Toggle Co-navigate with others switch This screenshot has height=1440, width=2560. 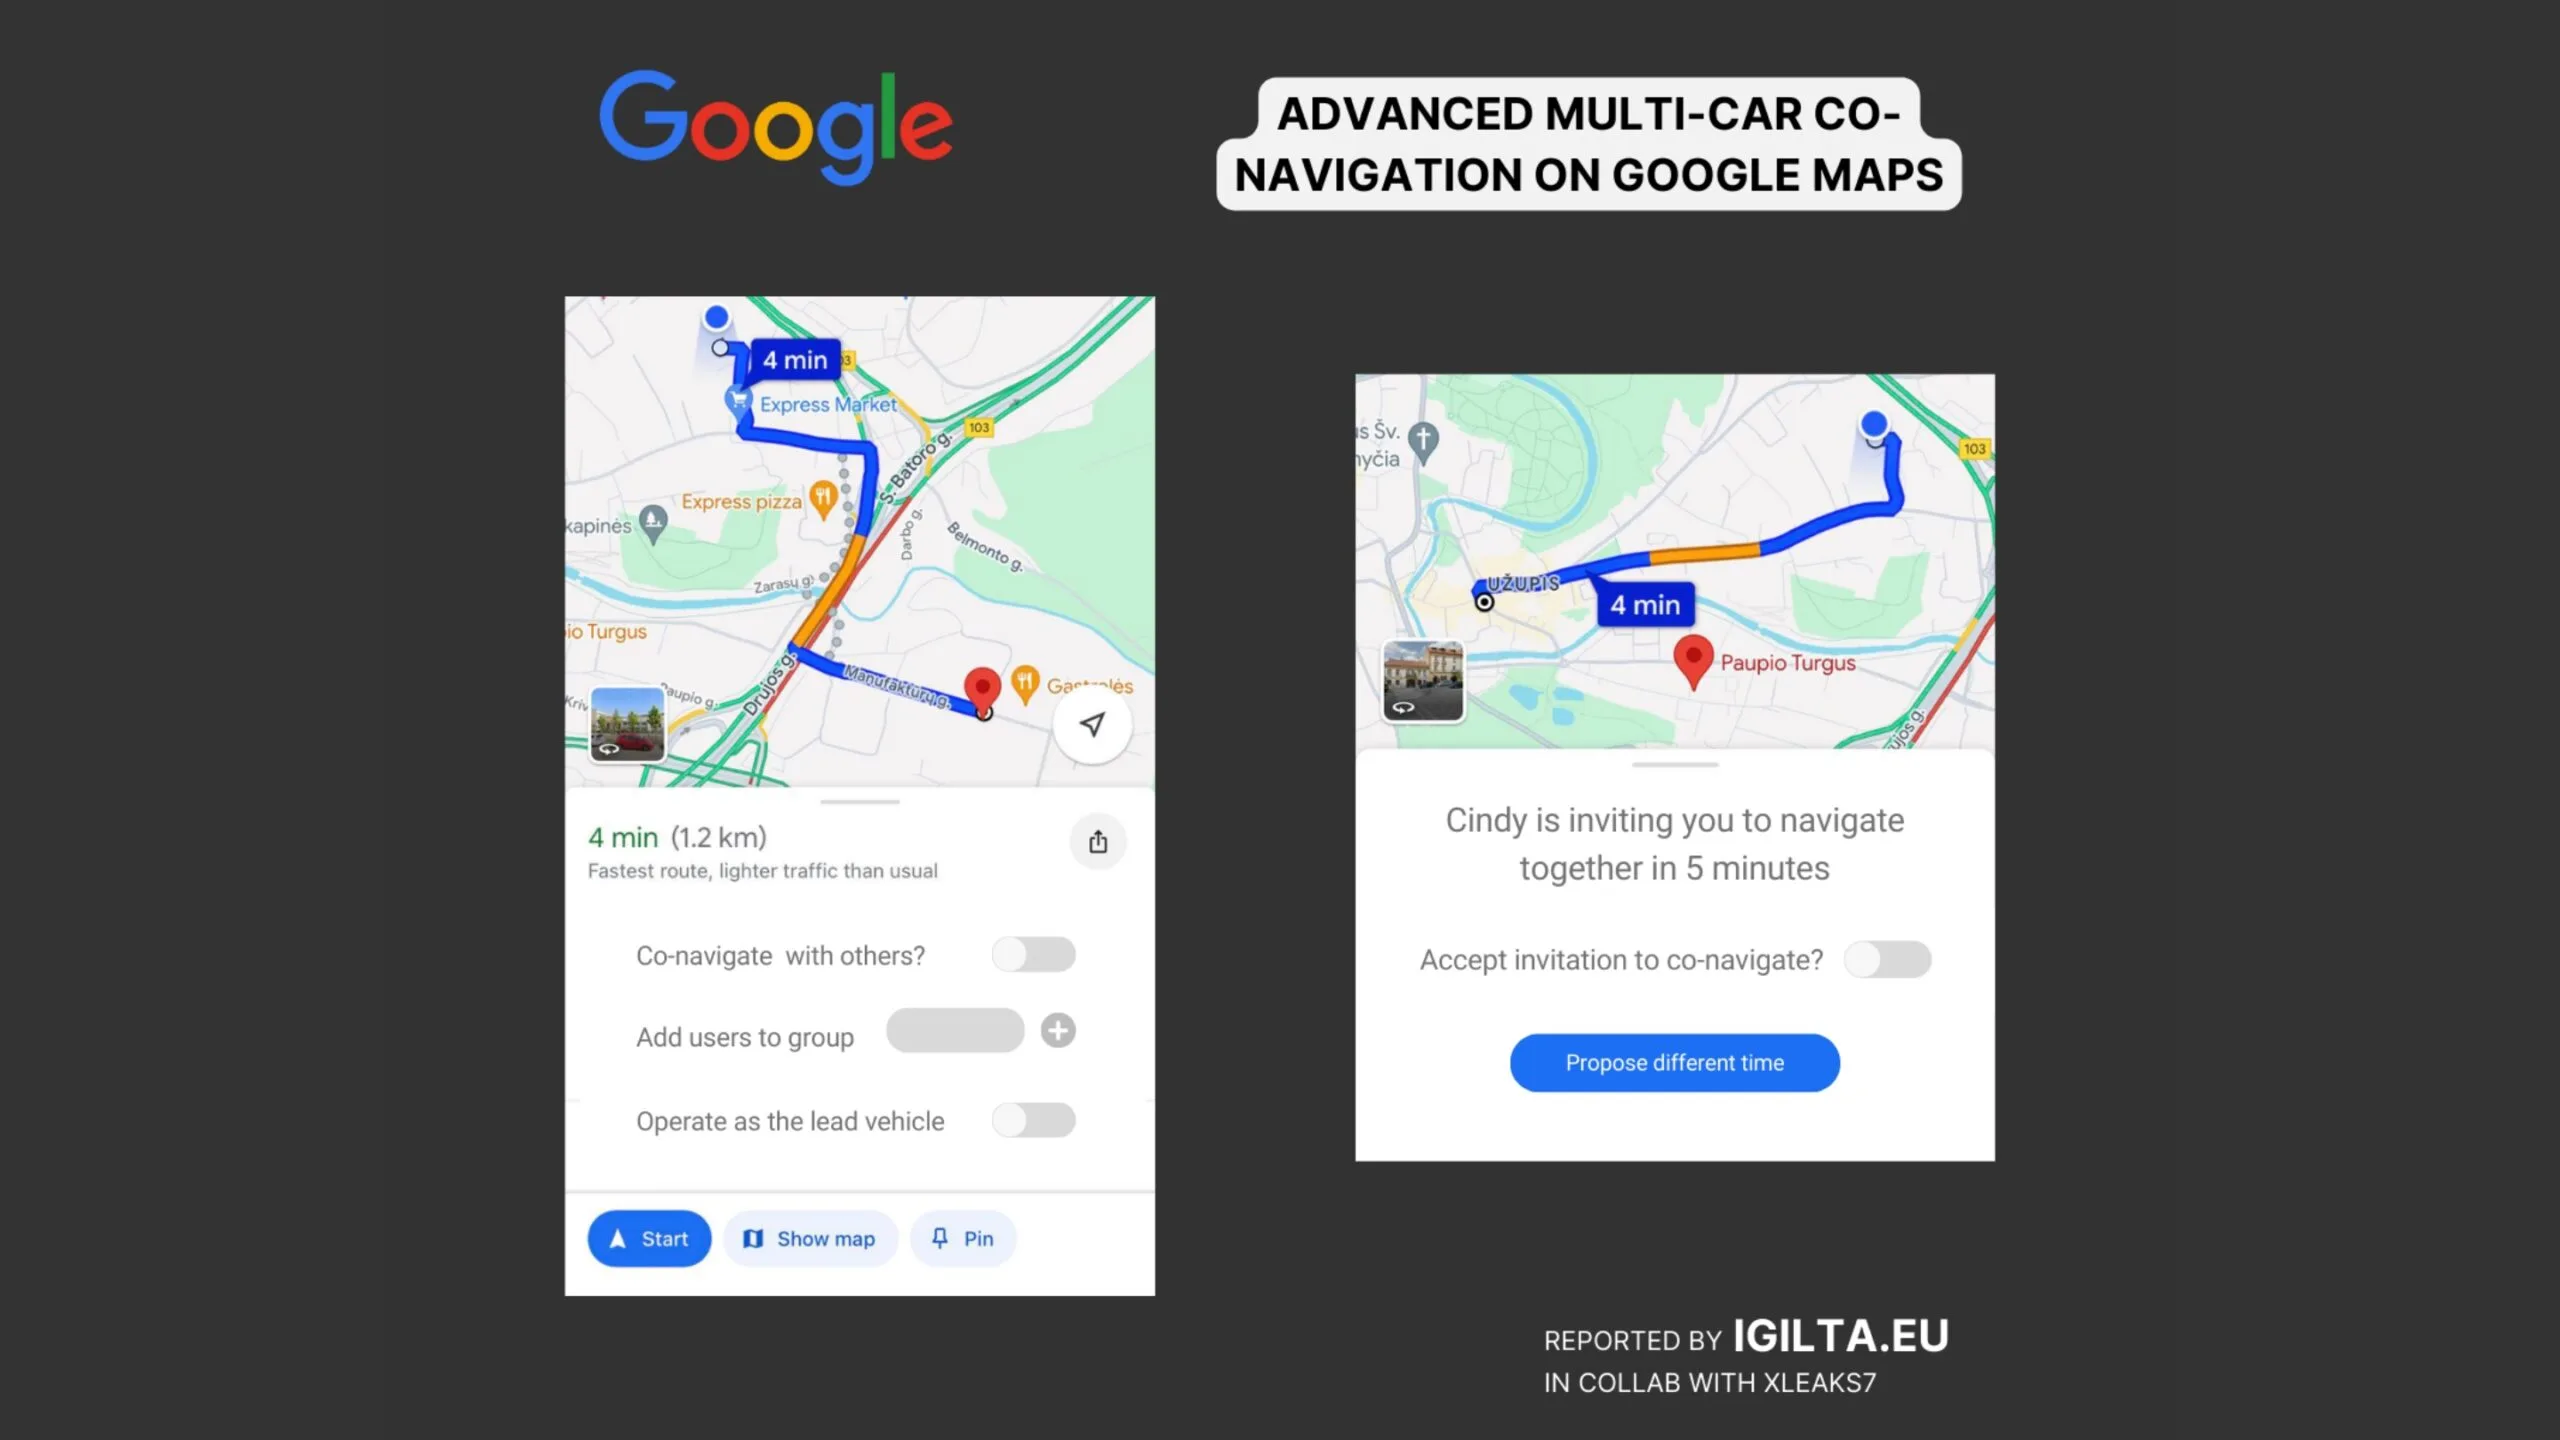[x=1034, y=953]
